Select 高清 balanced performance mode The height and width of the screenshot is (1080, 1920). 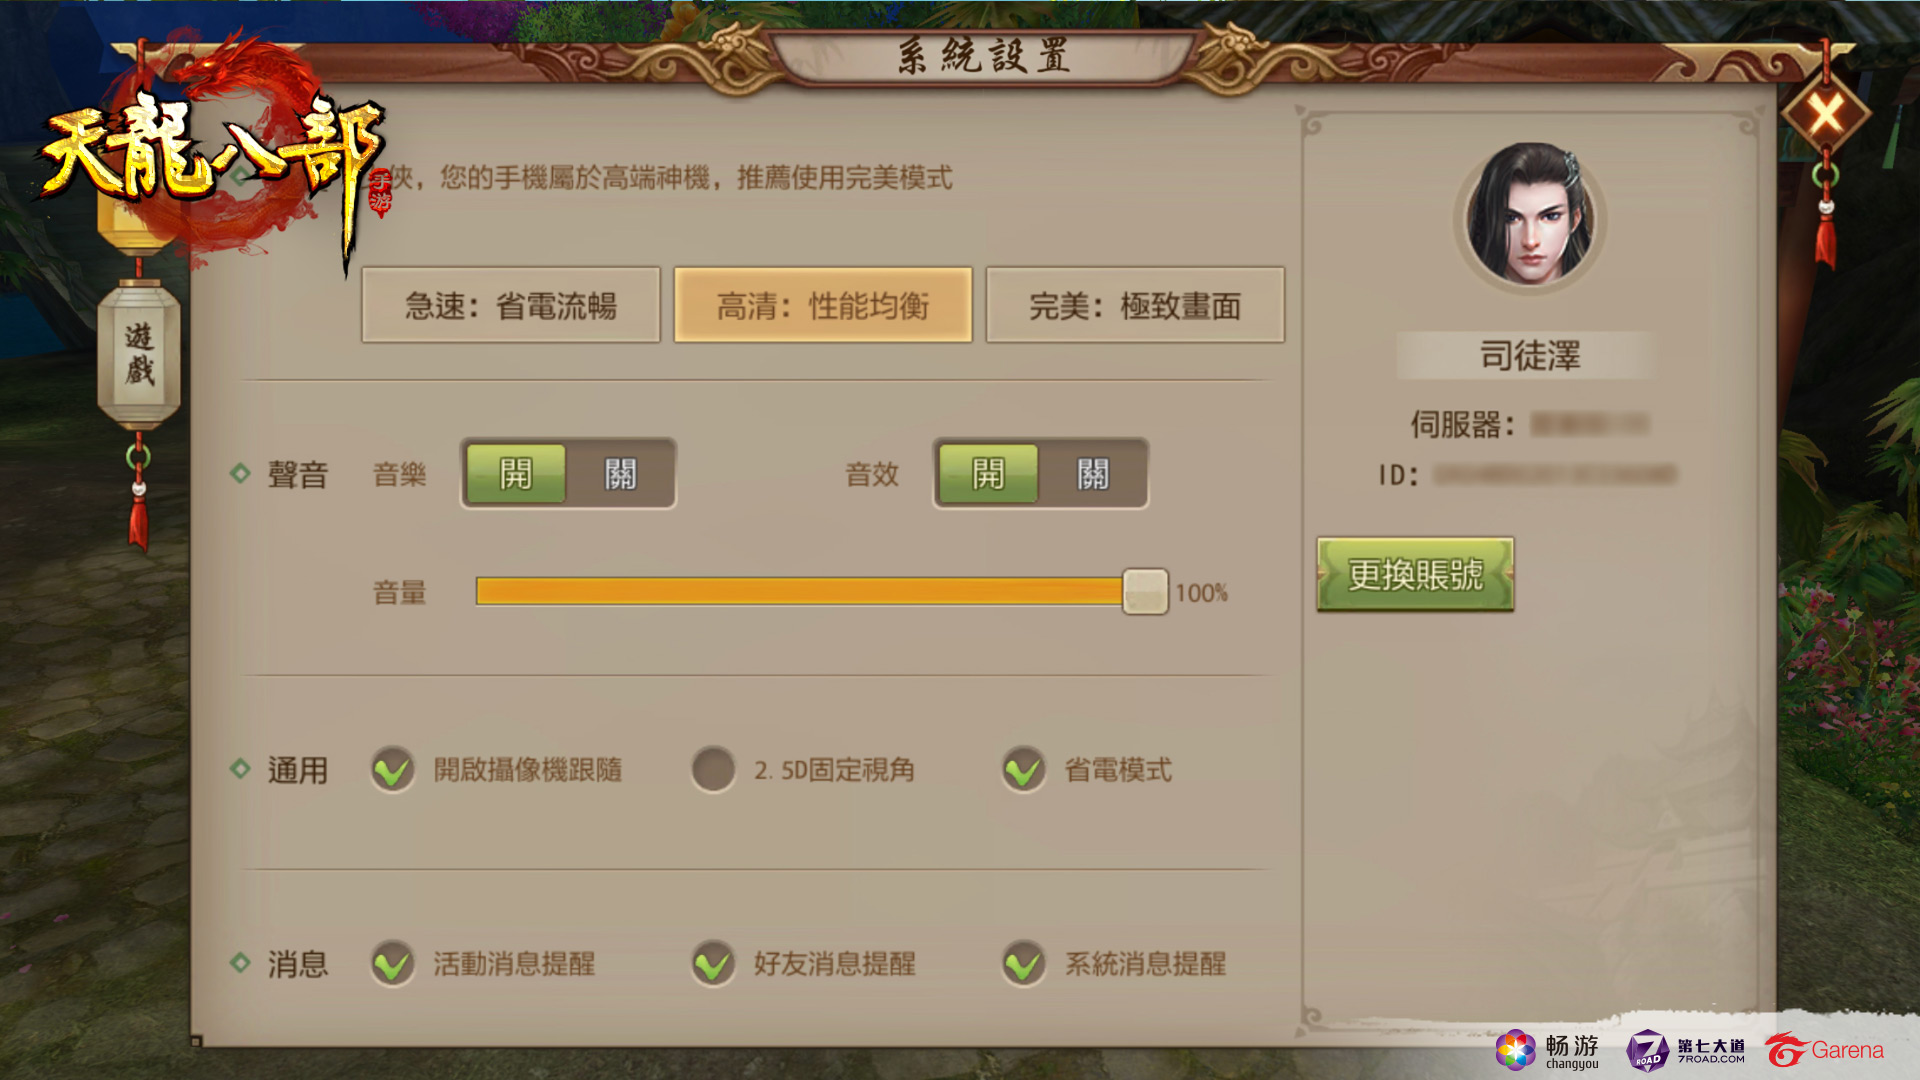823,305
